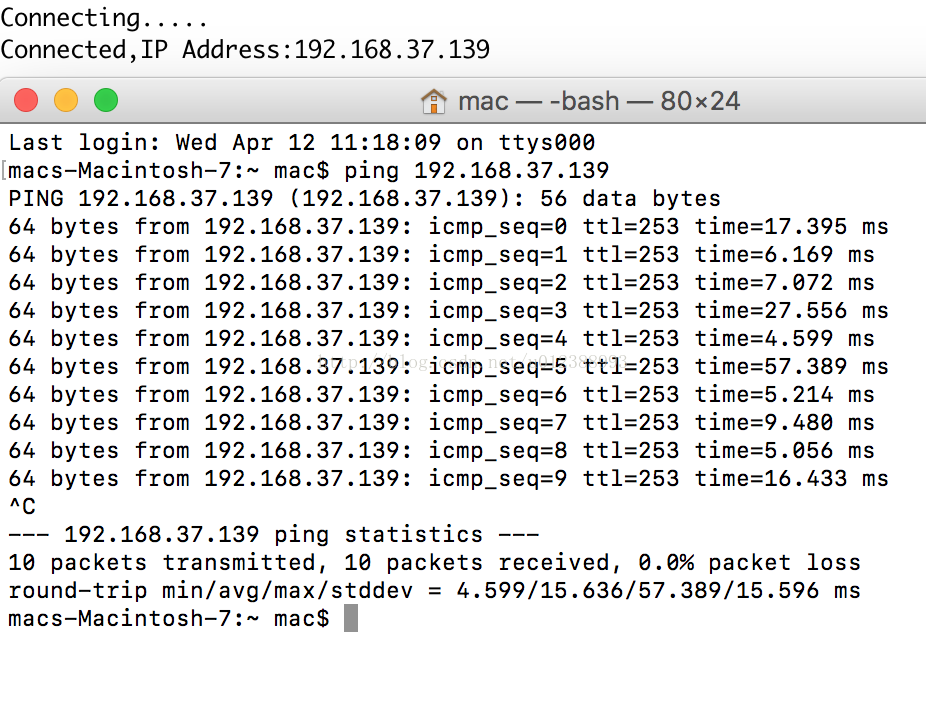This screenshot has width=926, height=702.
Task: Click the 'PING 192.168.37.139' 56 data bytes line
Action: click(x=364, y=198)
